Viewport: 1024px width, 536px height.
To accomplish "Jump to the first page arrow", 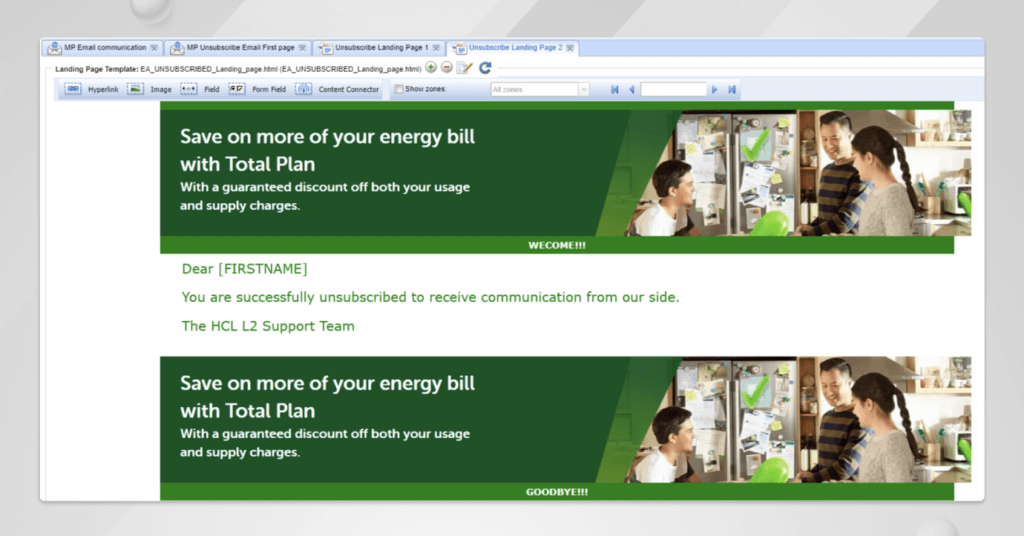I will tap(614, 89).
